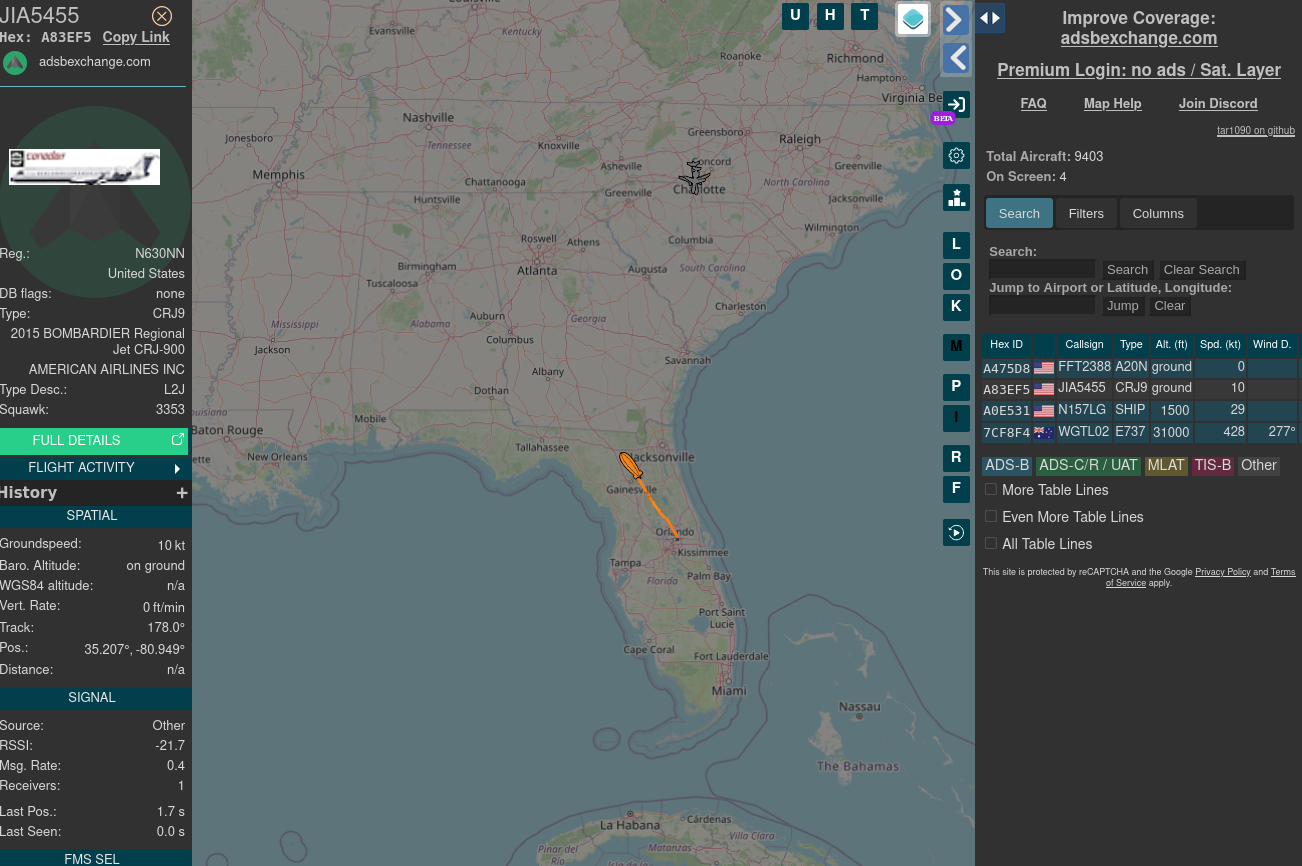
Task: Toggle the L map option
Action: [956, 245]
